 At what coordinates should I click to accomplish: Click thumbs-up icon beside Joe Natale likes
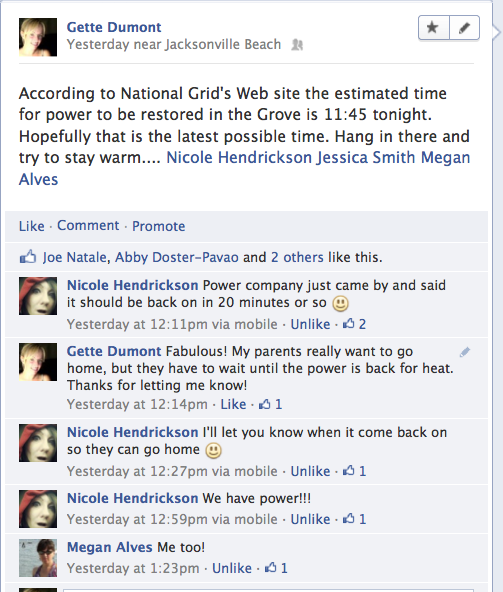coord(28,257)
